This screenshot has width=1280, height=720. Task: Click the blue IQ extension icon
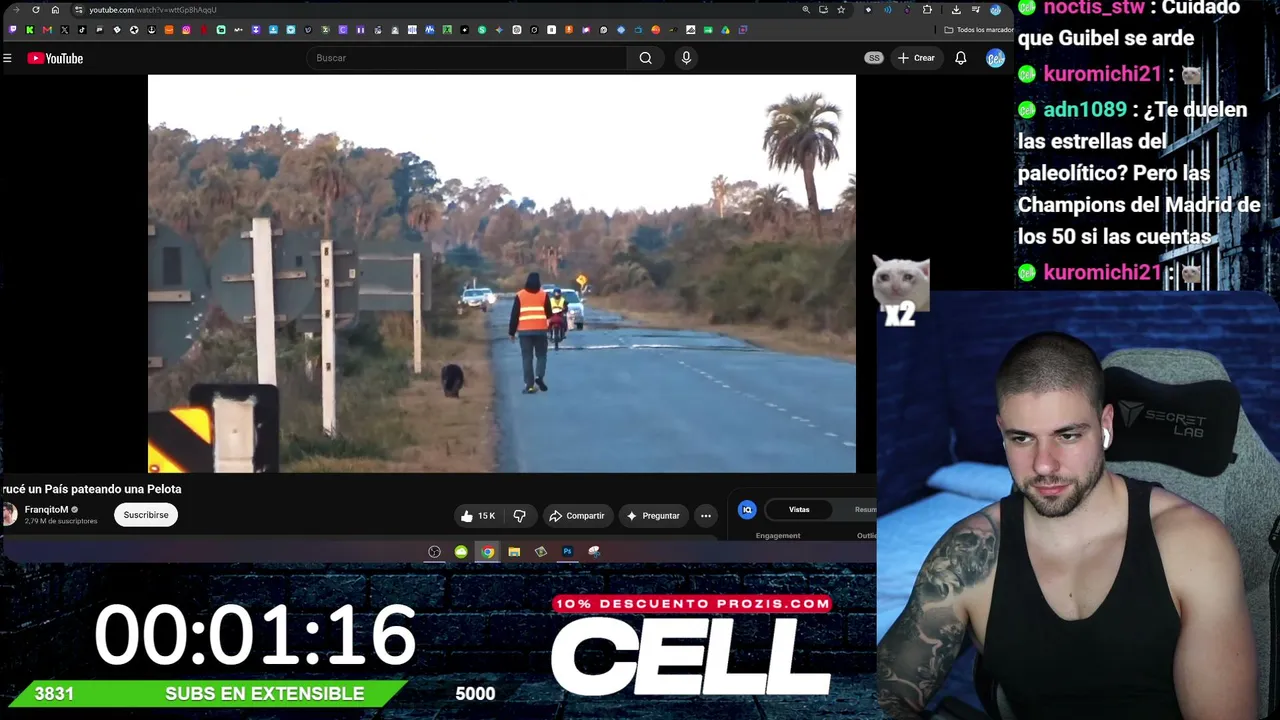pos(747,510)
